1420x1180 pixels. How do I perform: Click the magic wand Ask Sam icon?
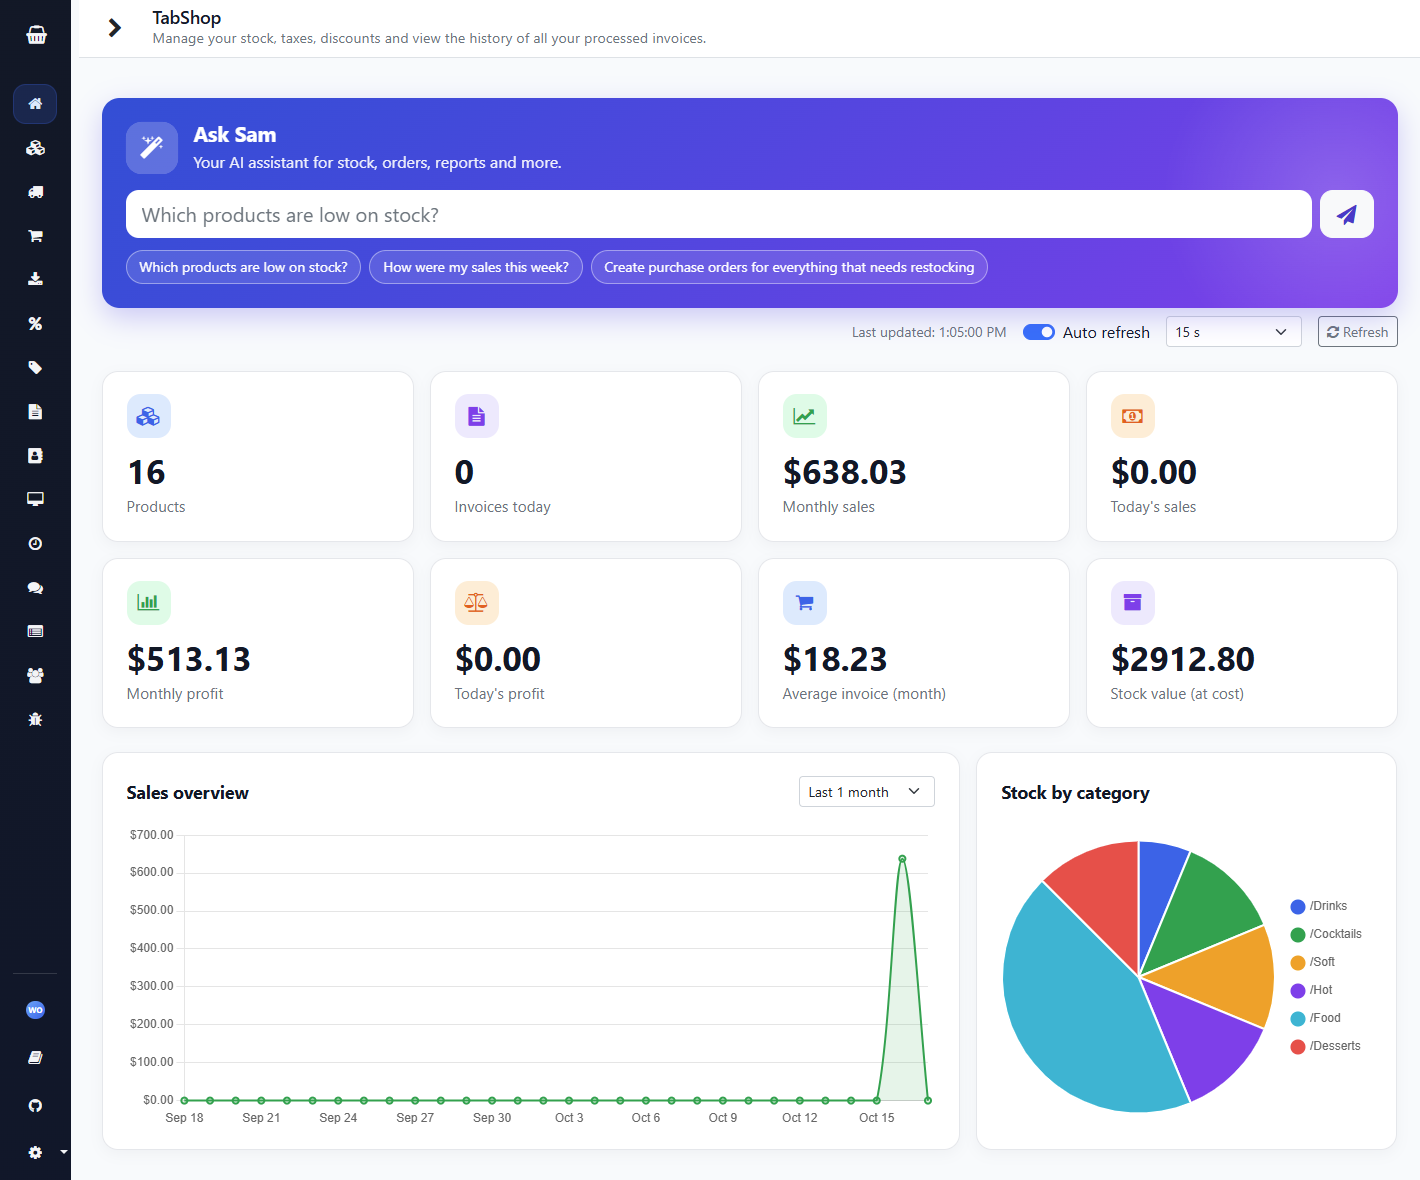click(x=152, y=148)
